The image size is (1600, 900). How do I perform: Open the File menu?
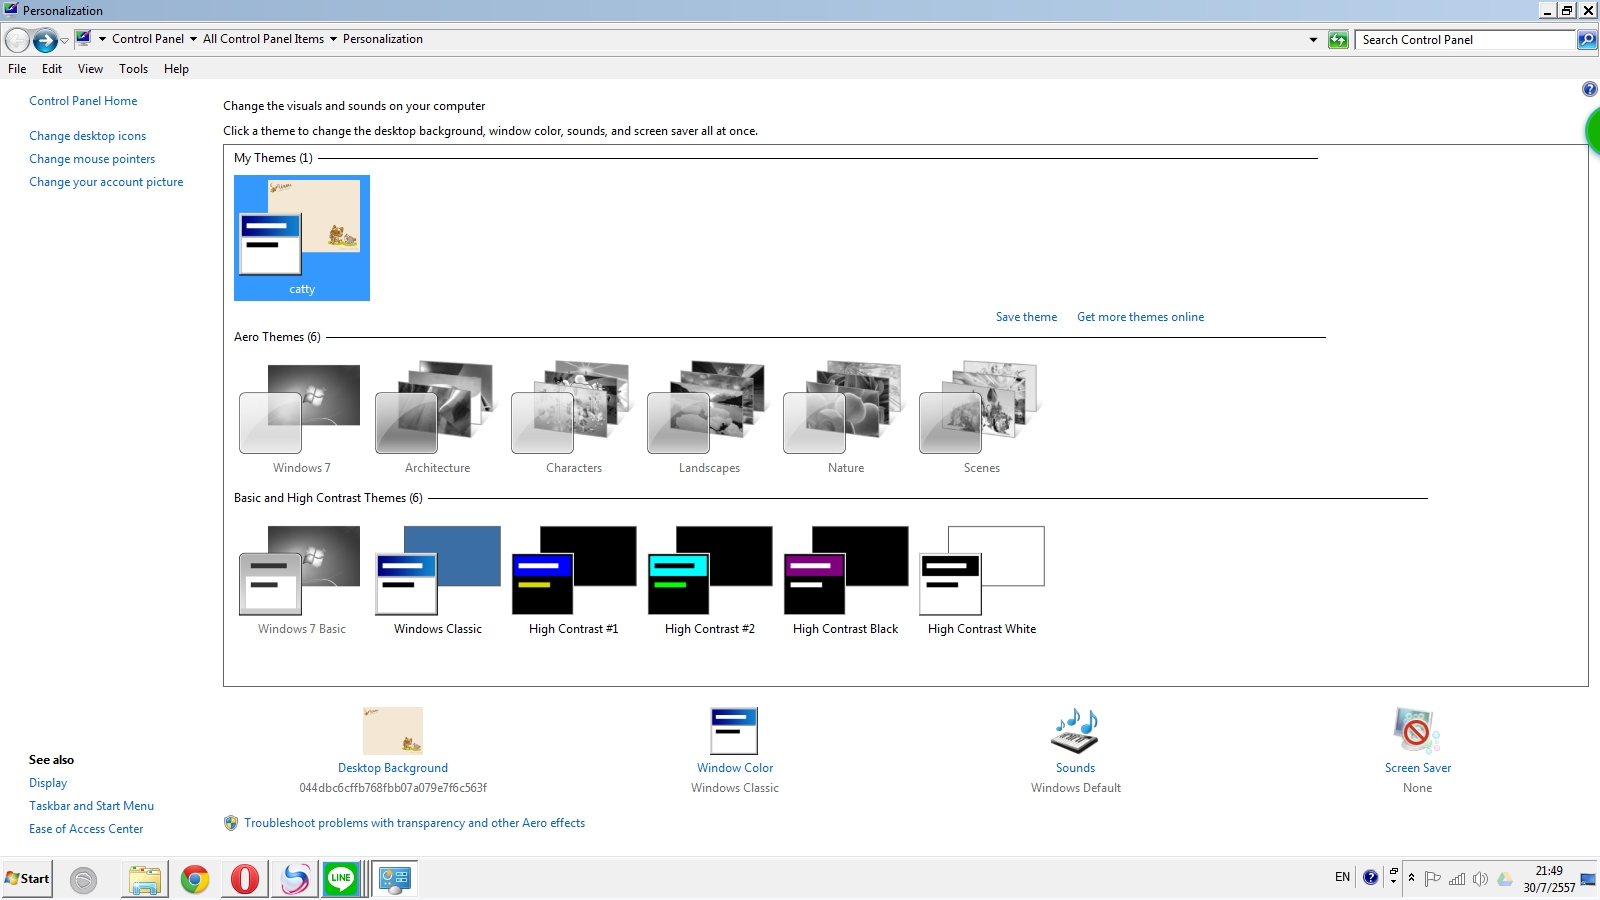[17, 69]
